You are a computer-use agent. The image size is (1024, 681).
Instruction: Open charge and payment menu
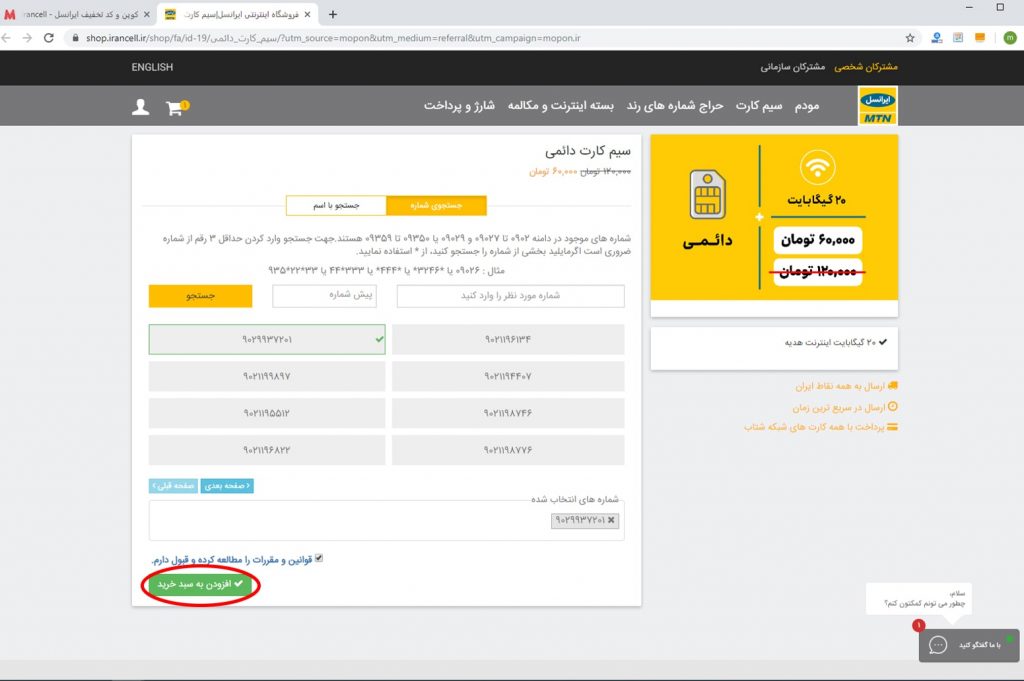click(x=459, y=106)
